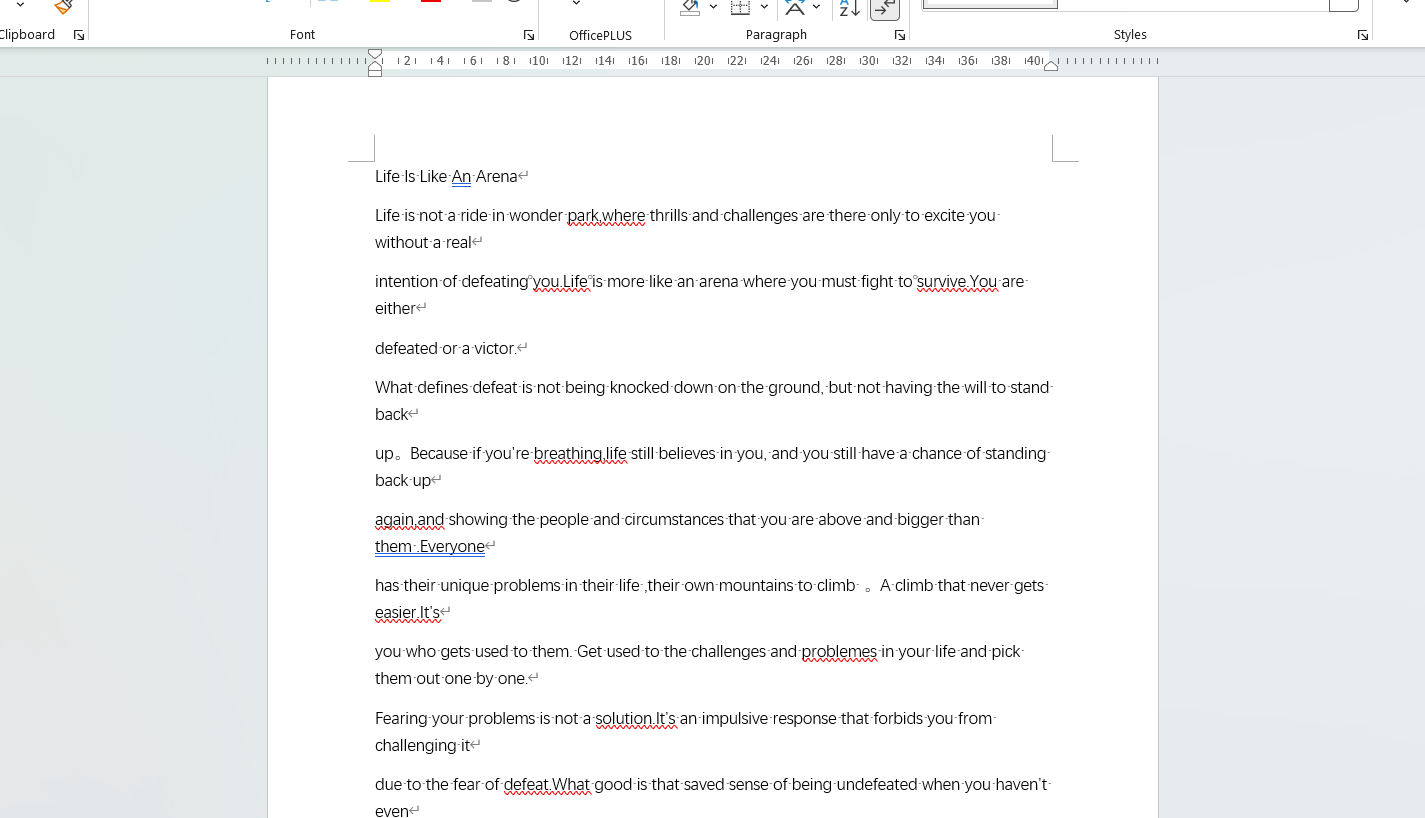This screenshot has width=1425, height=818.
Task: Expand the Borders dropdown arrow
Action: pyautogui.click(x=764, y=7)
